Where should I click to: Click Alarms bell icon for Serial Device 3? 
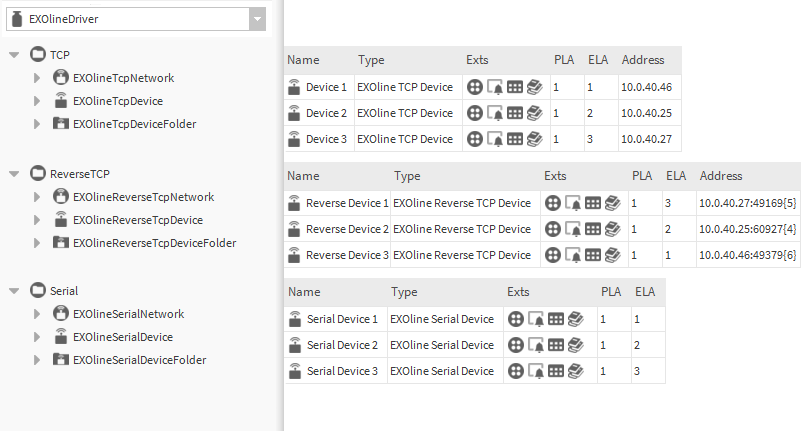coord(536,371)
